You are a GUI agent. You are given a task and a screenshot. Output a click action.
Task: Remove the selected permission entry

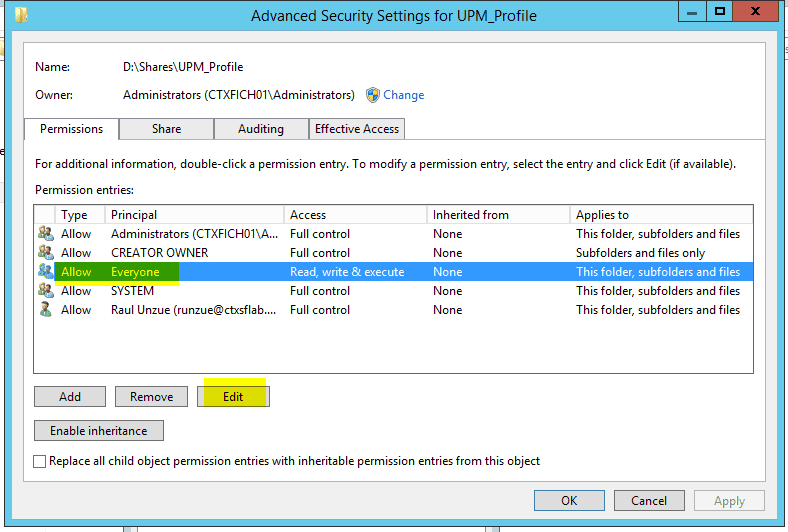click(151, 397)
